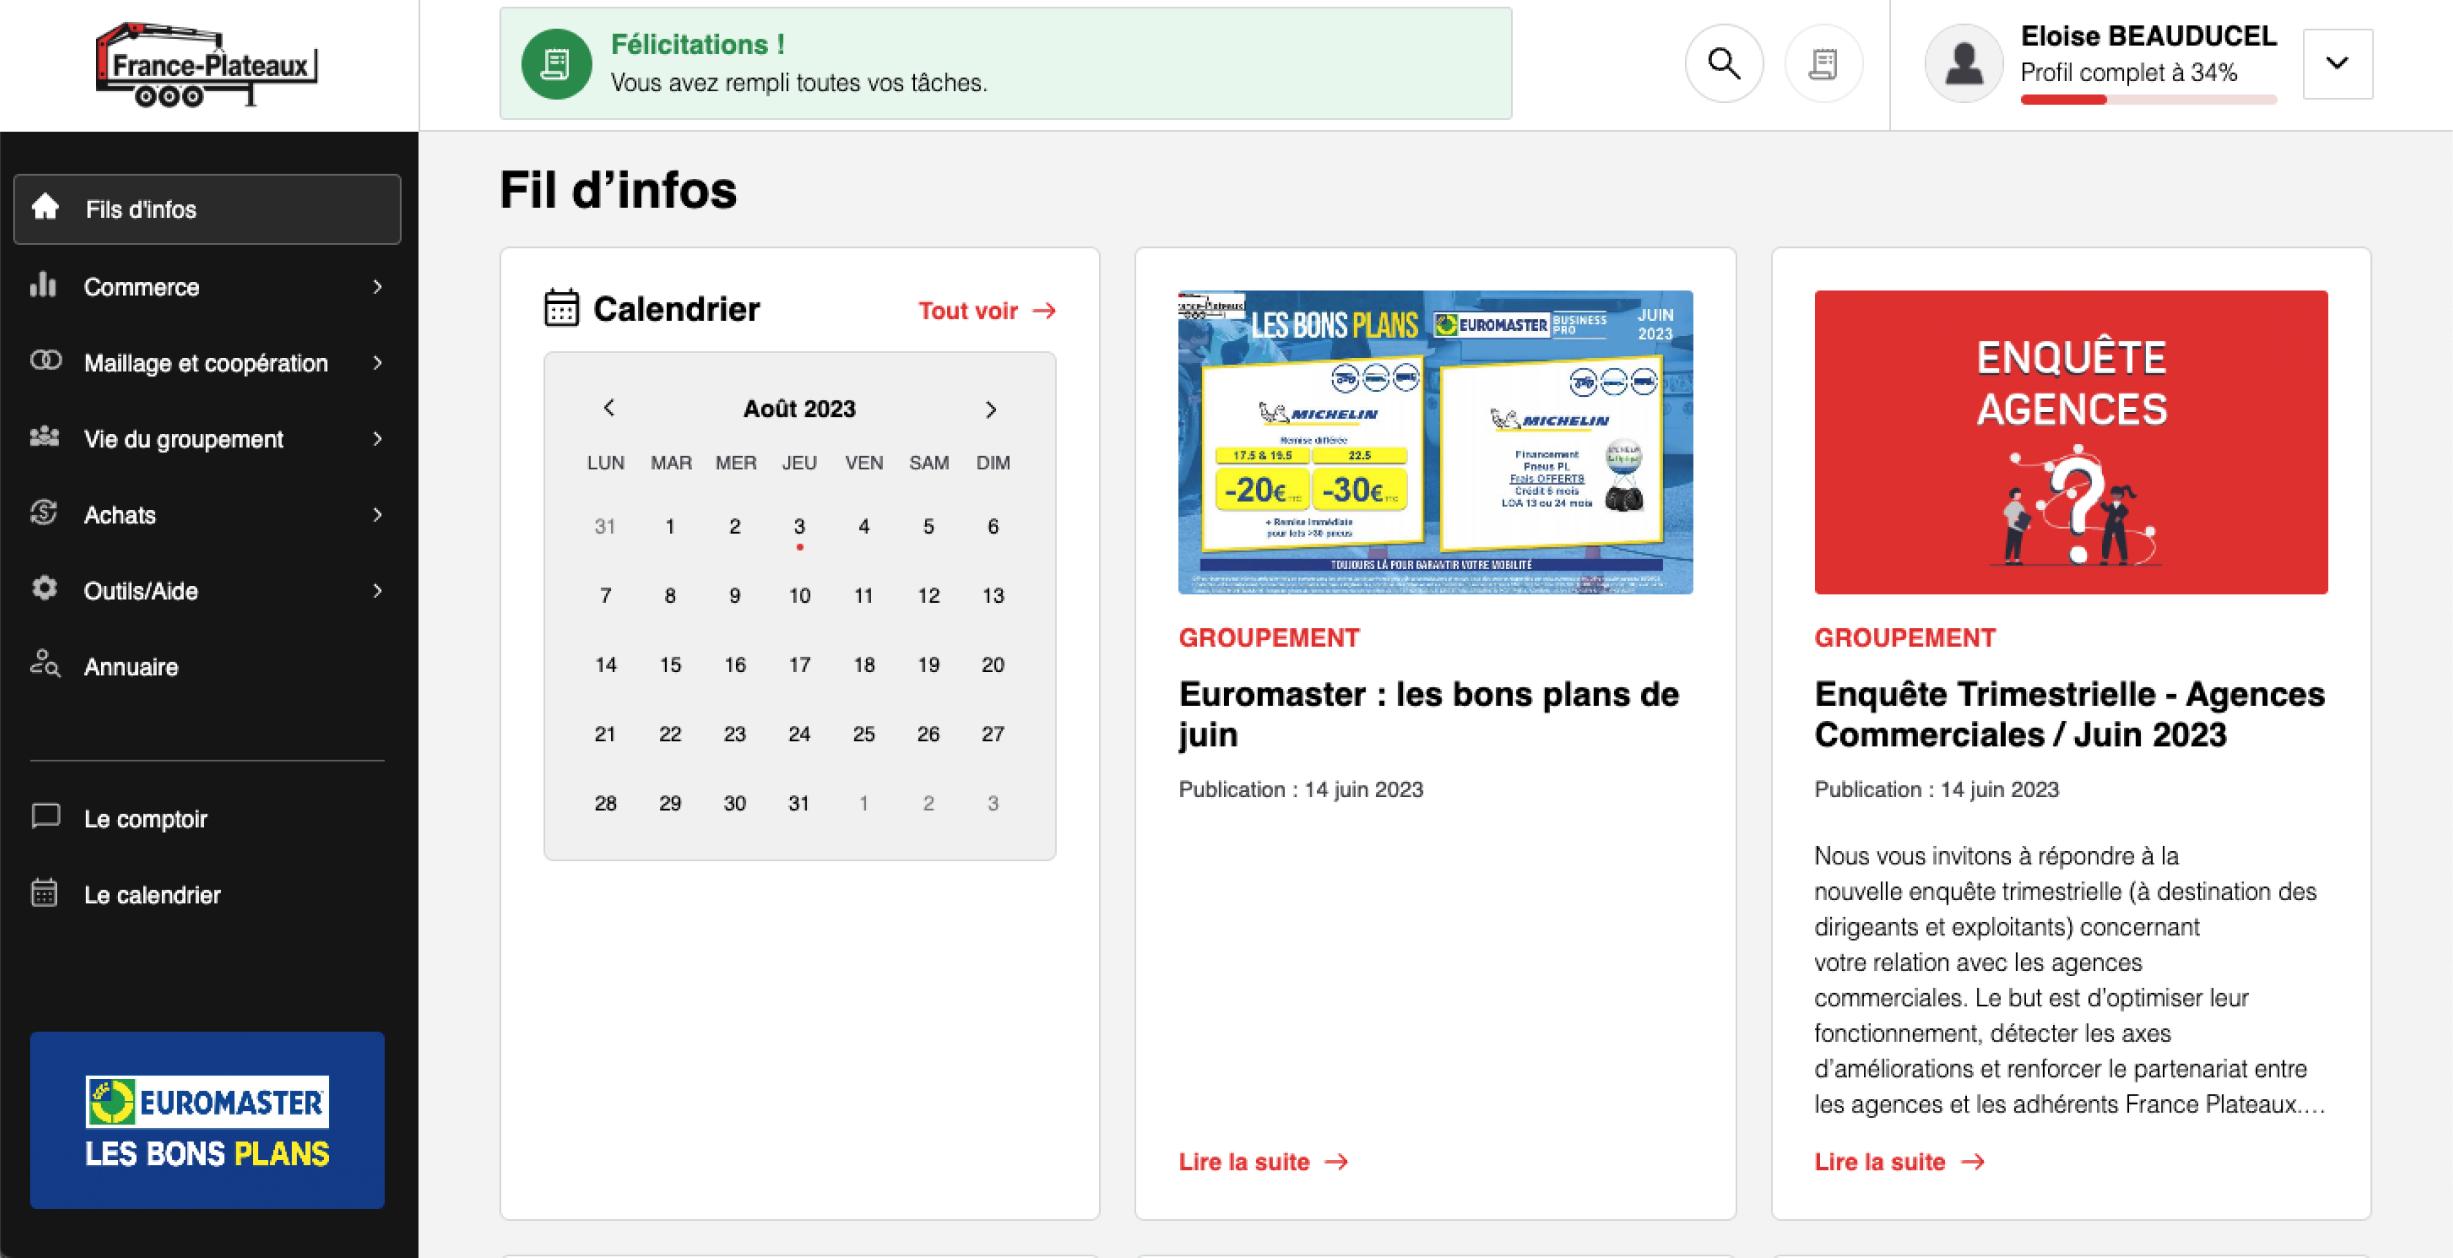Click the Profil complet à 34% text
Viewport: 2453px width, 1258px height.
coord(2129,73)
